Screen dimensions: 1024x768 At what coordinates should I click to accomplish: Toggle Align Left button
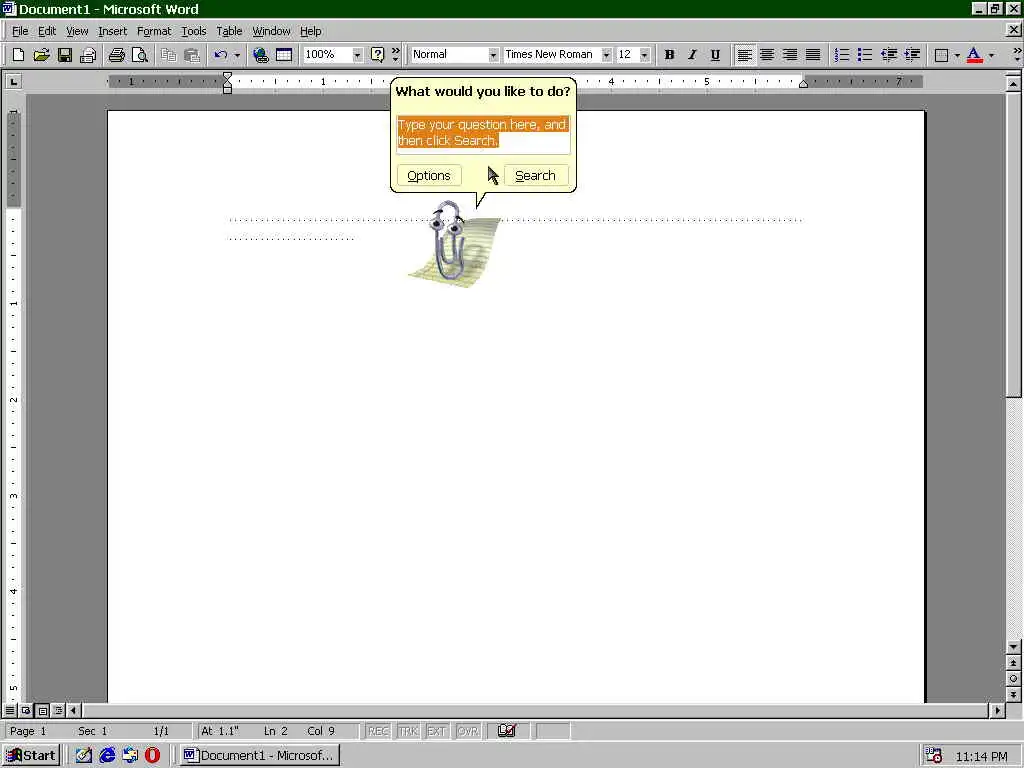click(x=744, y=55)
